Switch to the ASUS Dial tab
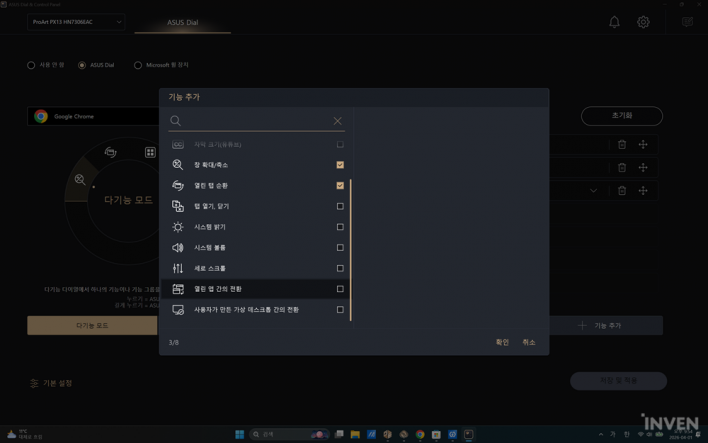The image size is (708, 443). tap(183, 22)
